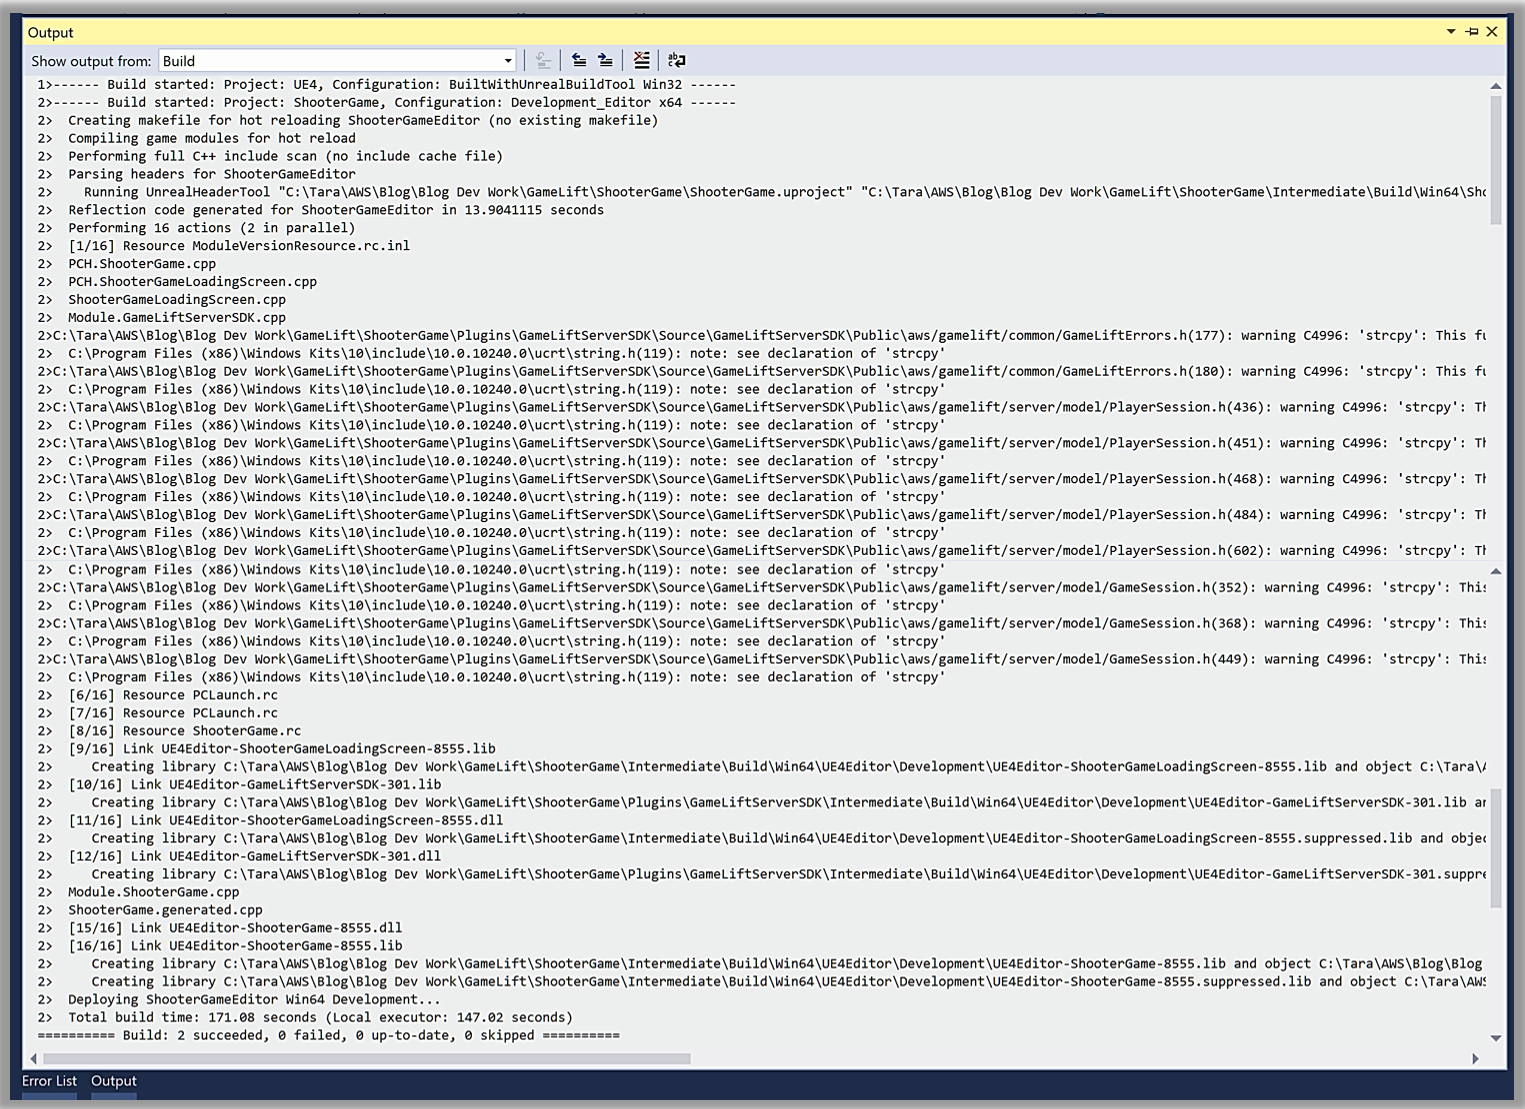Expand the Show output from Build combo box
The height and width of the screenshot is (1109, 1525).
pyautogui.click(x=507, y=61)
